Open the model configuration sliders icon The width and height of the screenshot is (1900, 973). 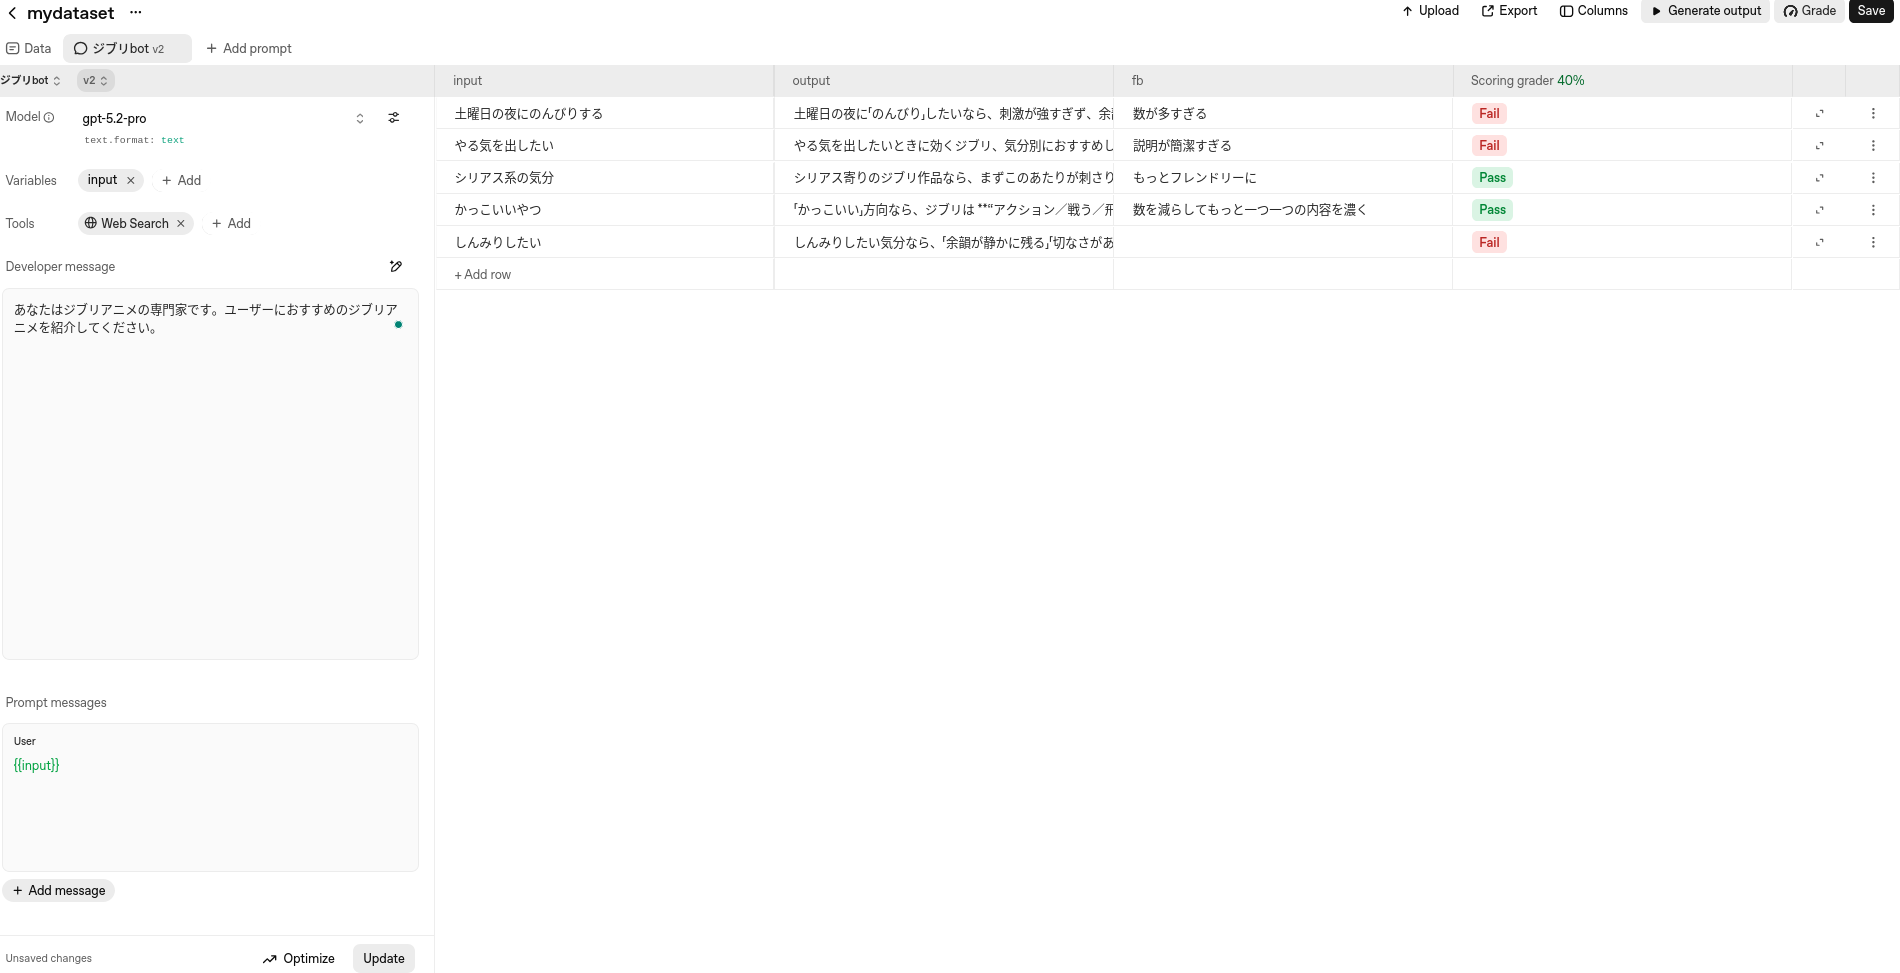(x=394, y=118)
